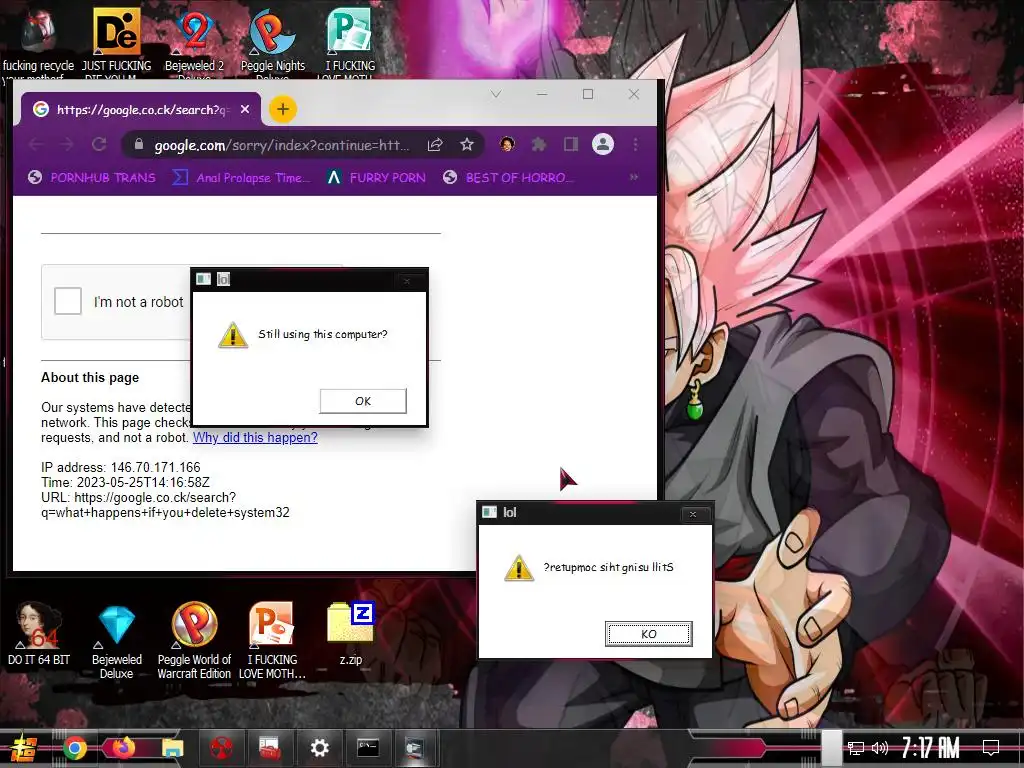Open volume control in the system tray

click(x=880, y=748)
